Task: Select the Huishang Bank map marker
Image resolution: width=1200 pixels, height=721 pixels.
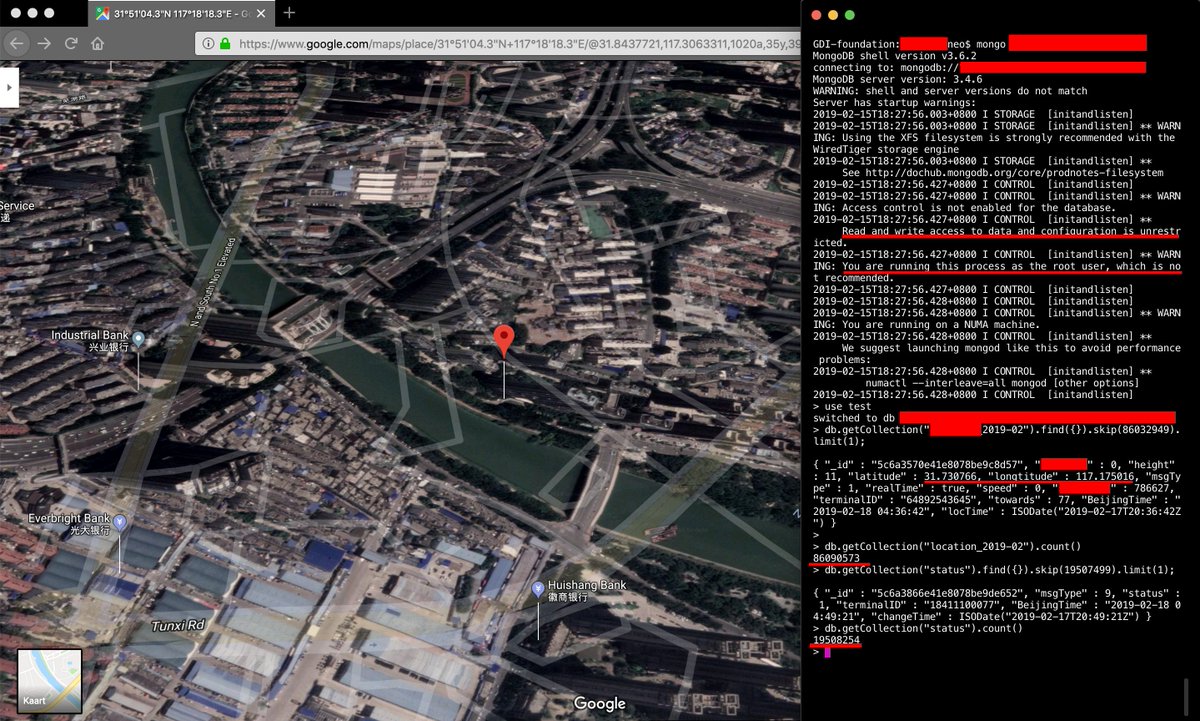Action: coord(538,589)
